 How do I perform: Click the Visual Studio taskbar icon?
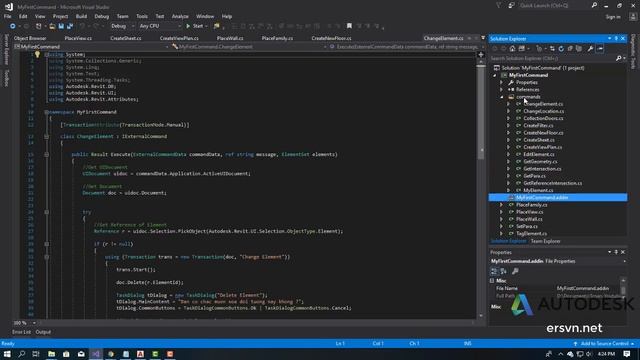point(96,354)
